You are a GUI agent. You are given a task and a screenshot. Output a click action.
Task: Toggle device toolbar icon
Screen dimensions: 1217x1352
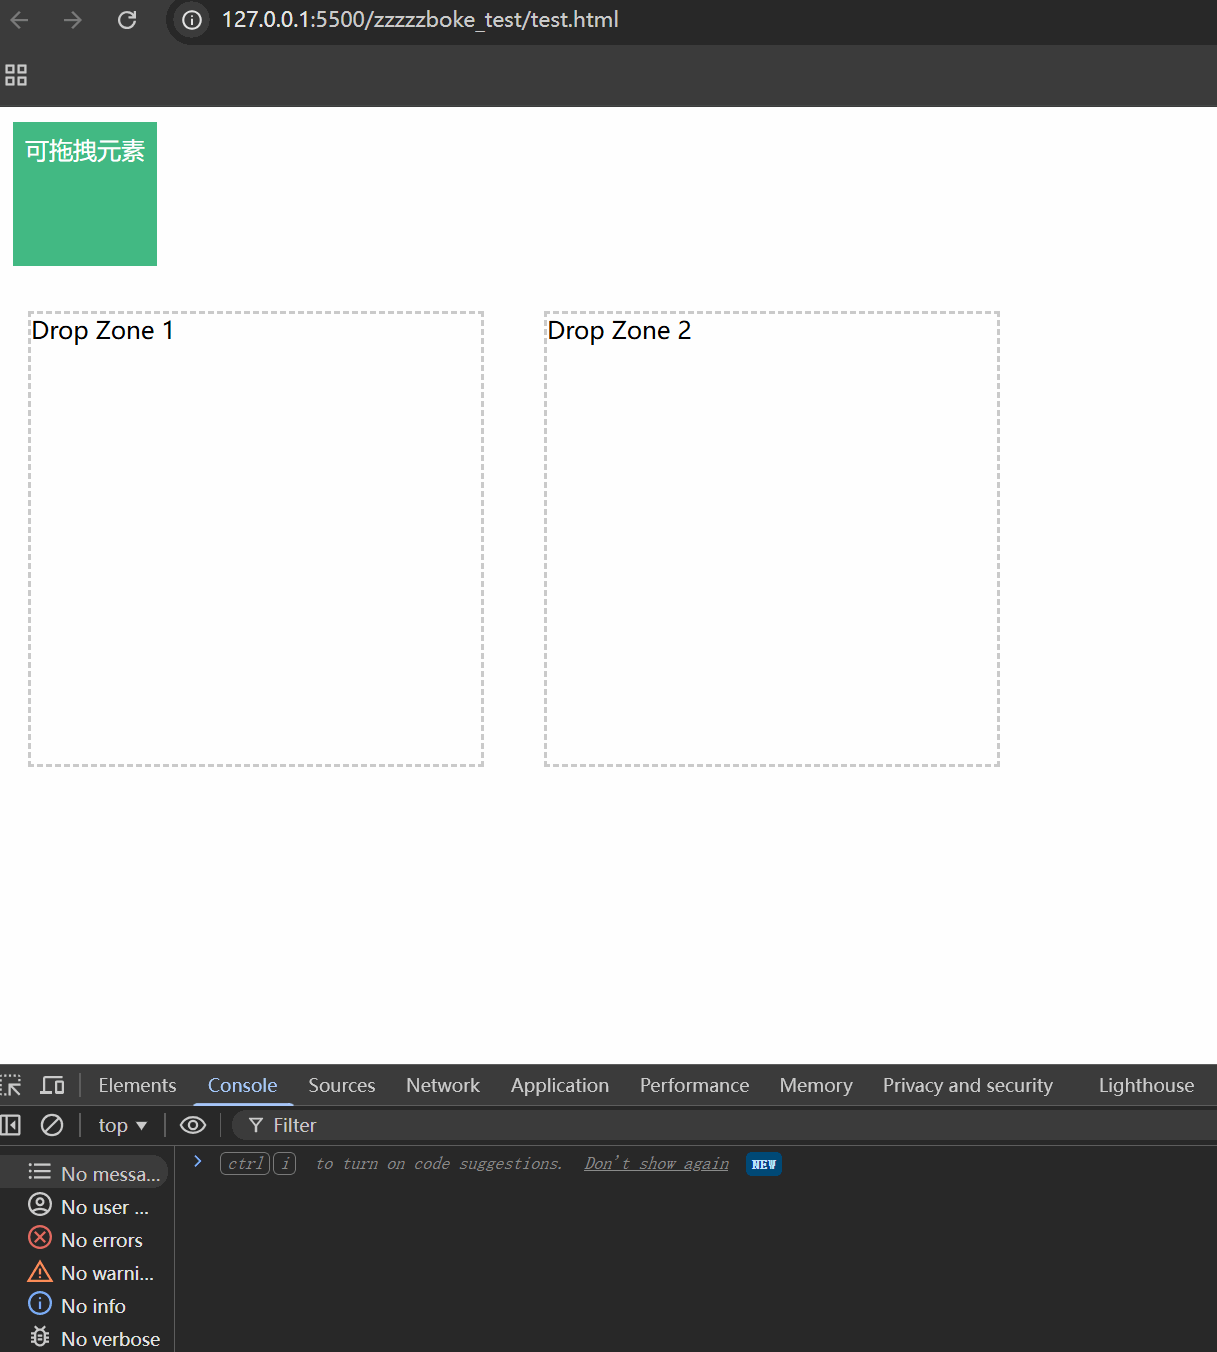pos(52,1085)
